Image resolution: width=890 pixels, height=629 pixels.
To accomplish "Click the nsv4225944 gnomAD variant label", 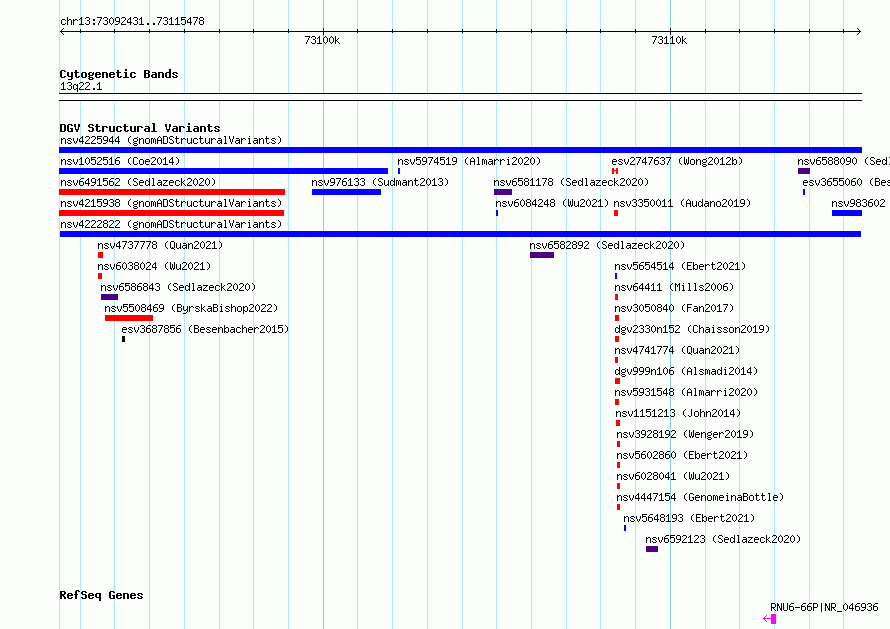I will coord(171,140).
